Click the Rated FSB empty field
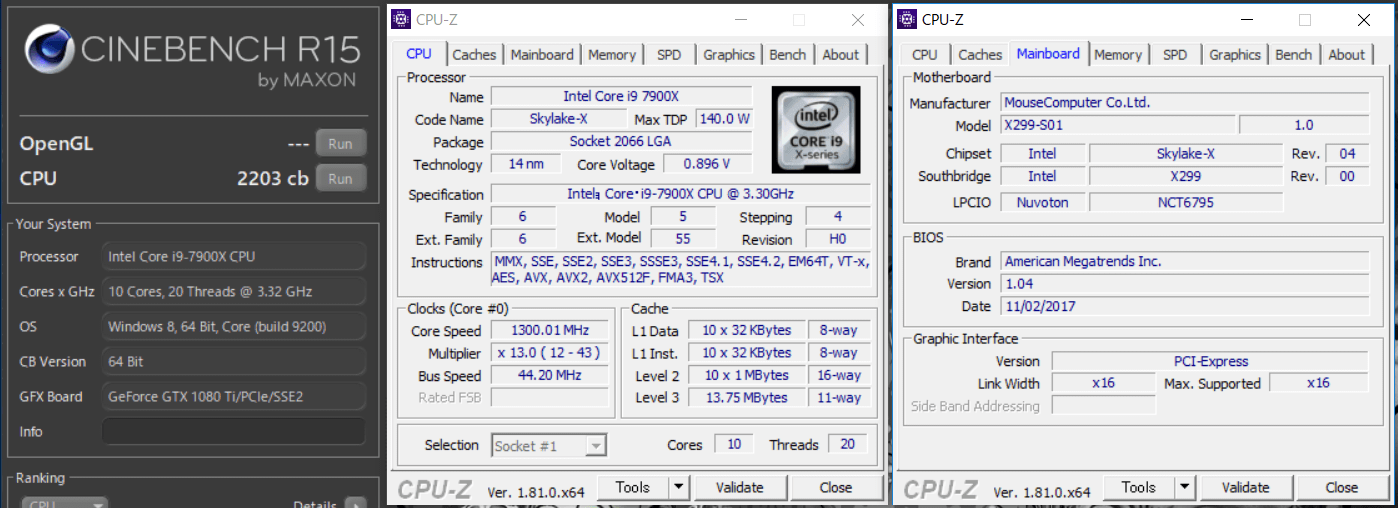 click(550, 398)
